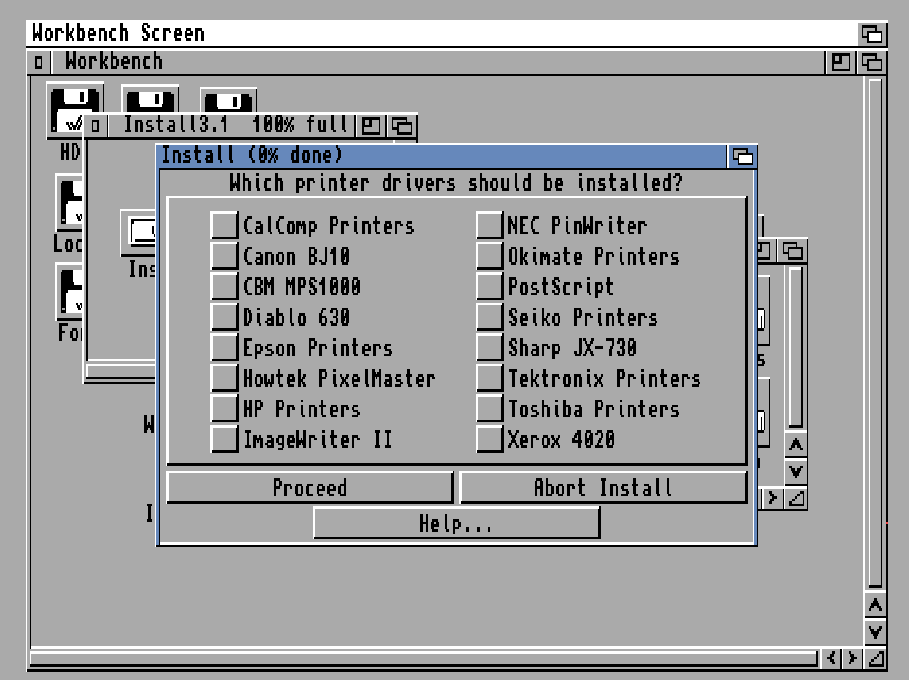Click Workbench window scroll left arrow

(x=831, y=658)
